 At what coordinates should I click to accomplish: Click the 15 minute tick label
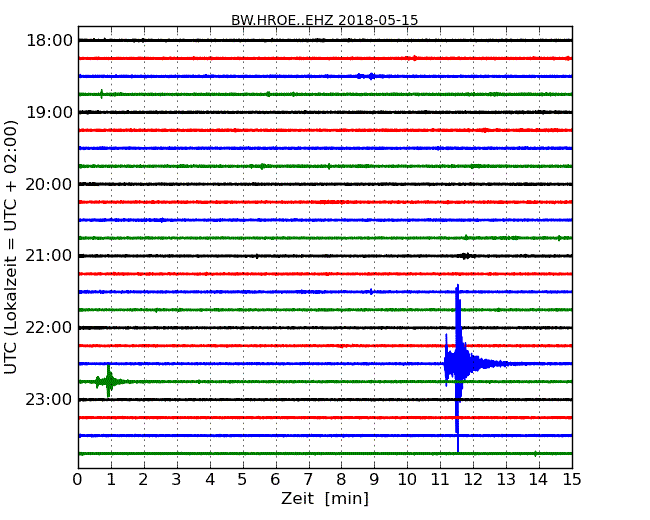click(572, 480)
